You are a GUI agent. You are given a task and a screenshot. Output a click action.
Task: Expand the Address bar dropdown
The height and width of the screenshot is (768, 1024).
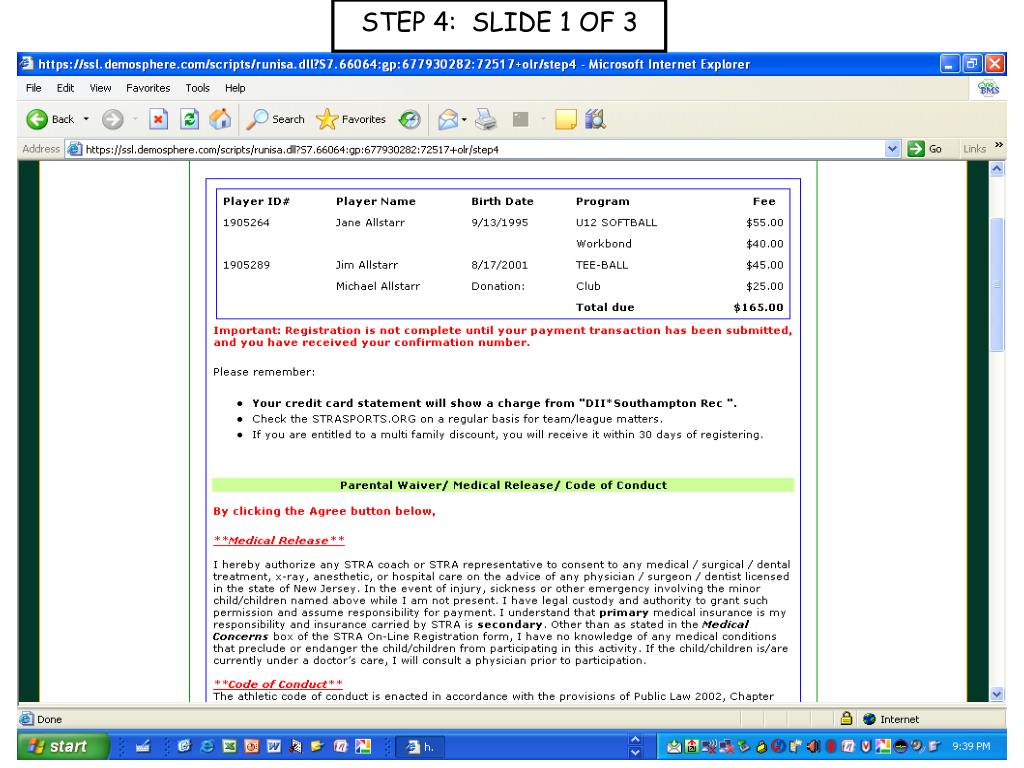pos(892,150)
